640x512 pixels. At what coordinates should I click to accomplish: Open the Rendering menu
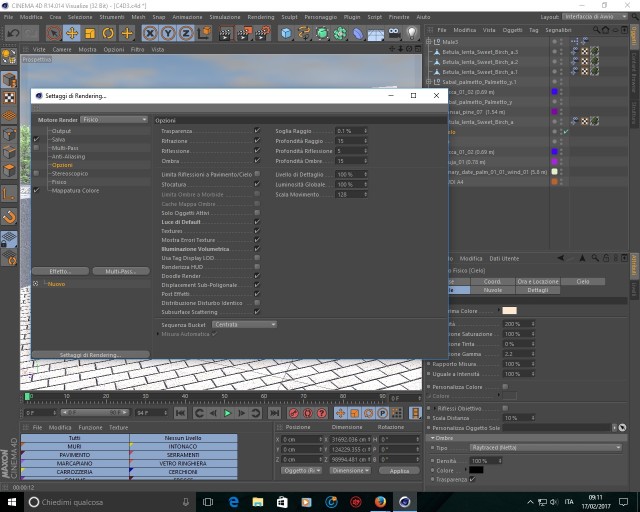261,17
